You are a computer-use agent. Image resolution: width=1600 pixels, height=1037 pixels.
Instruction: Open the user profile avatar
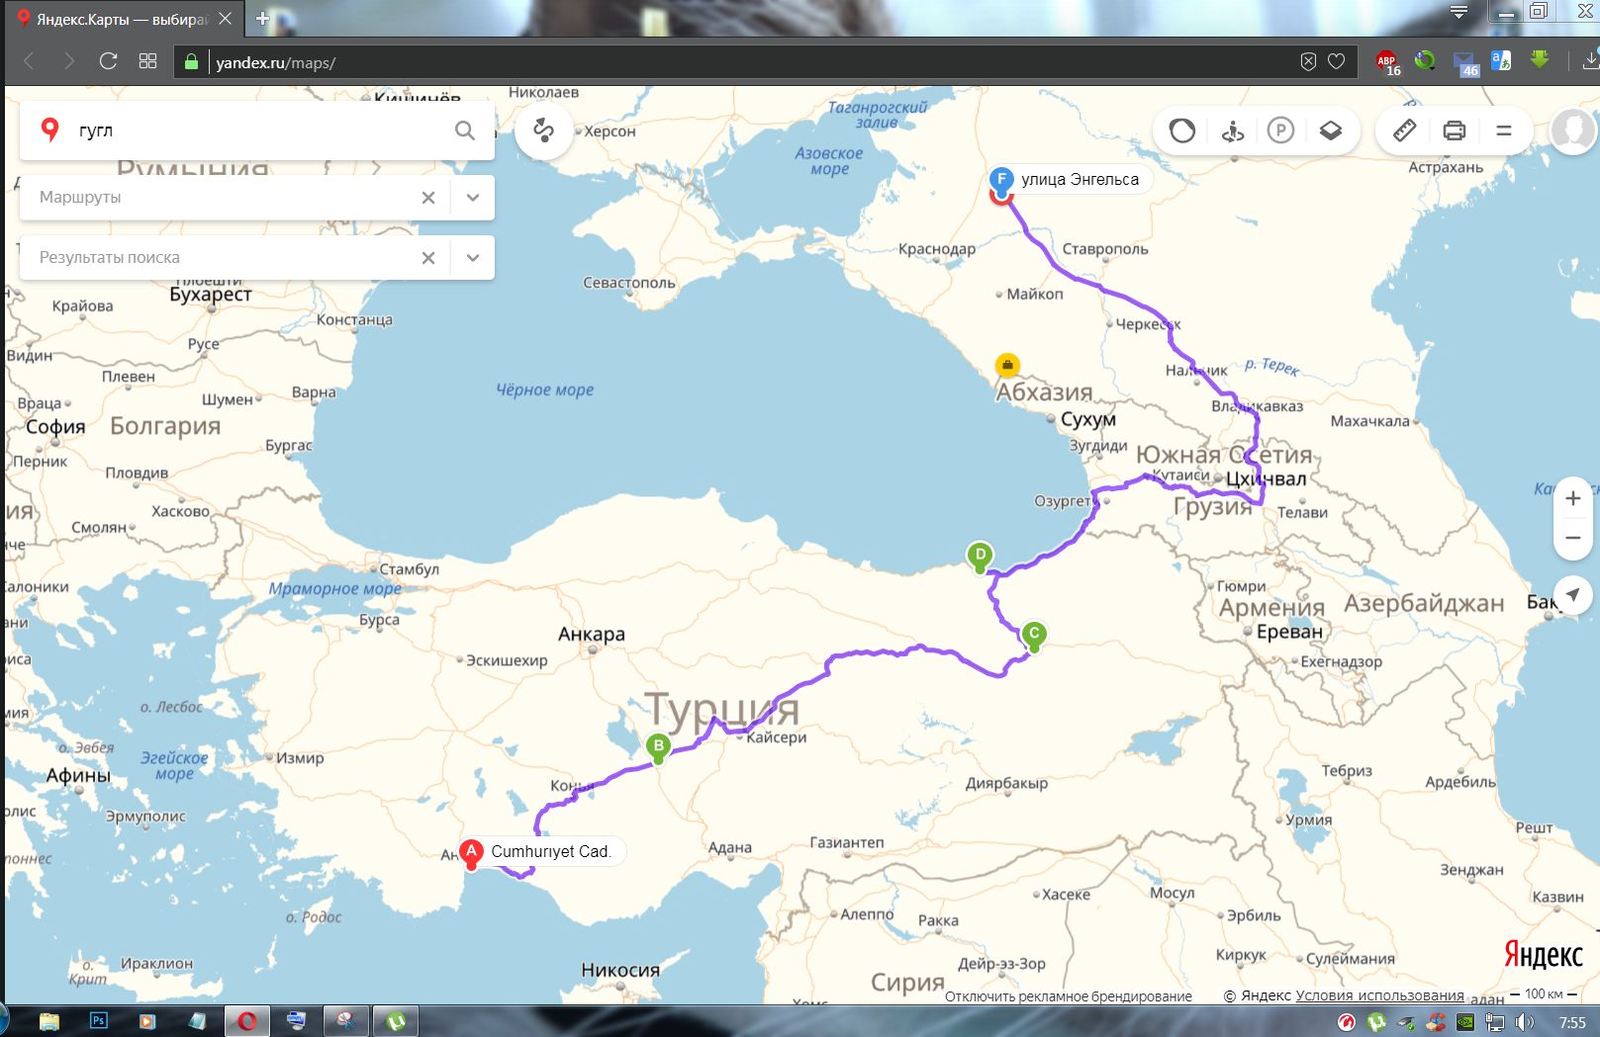[1573, 130]
